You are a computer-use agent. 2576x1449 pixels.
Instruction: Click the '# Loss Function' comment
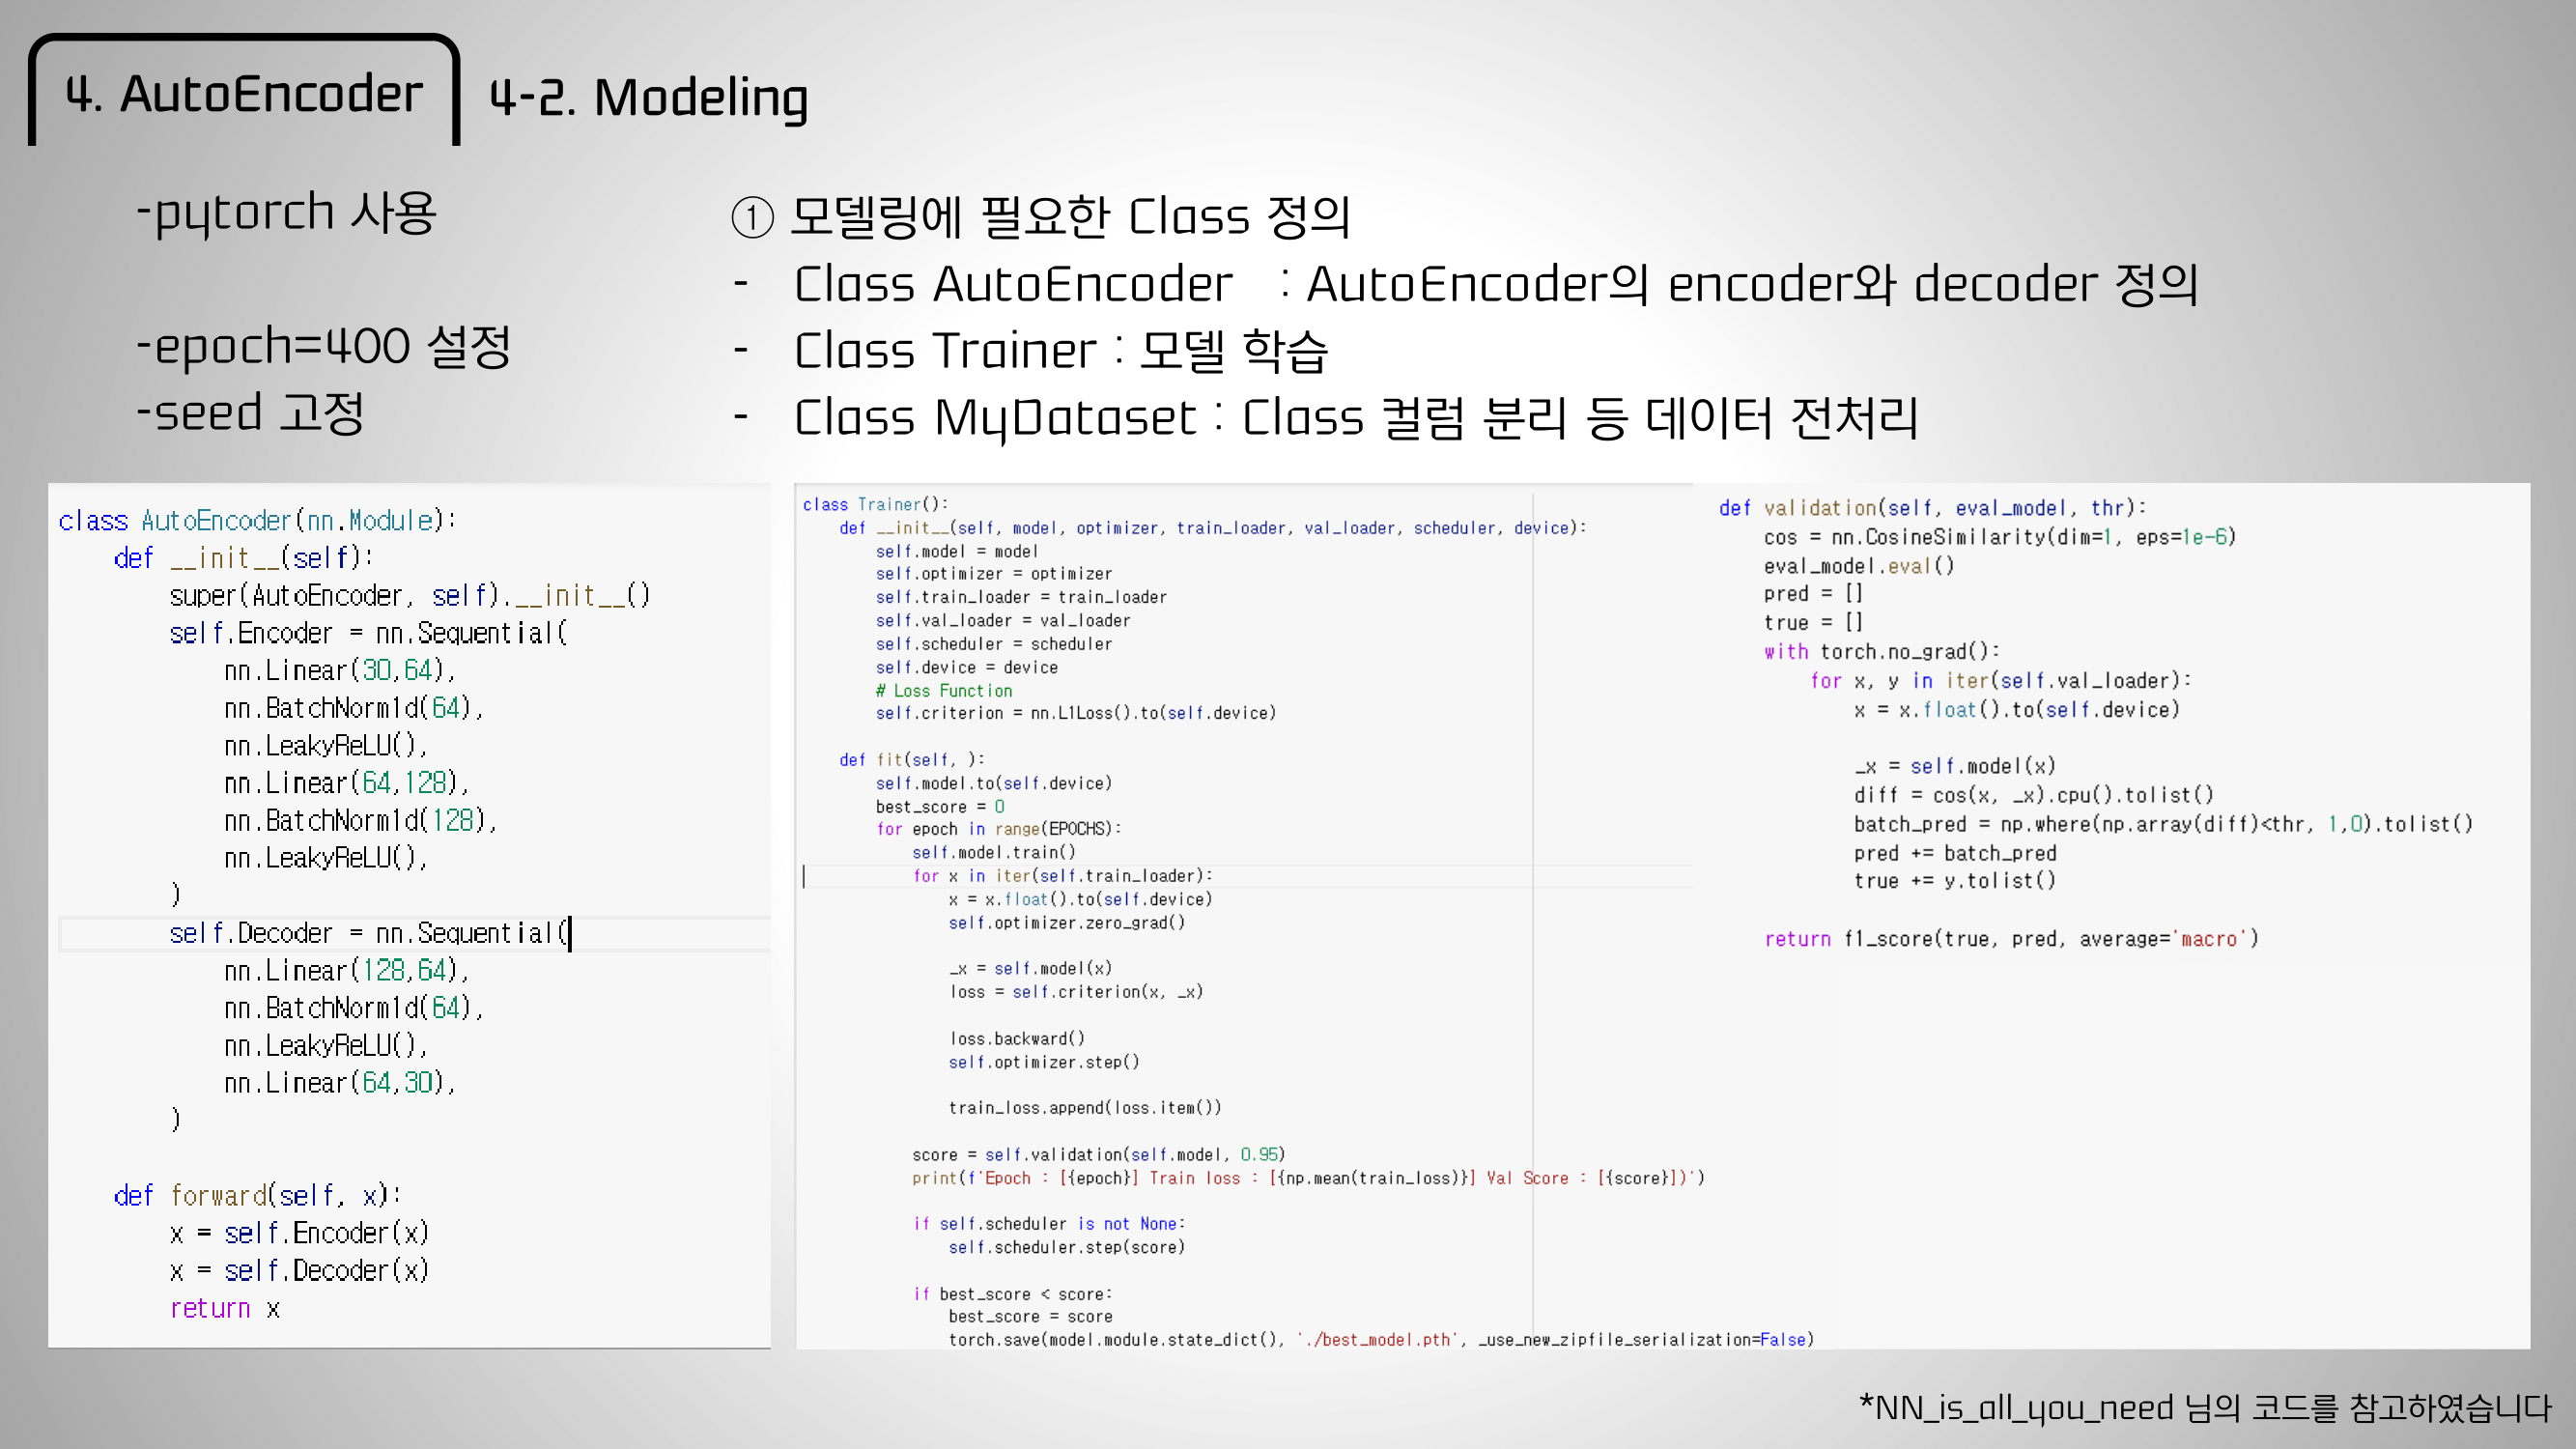click(x=944, y=691)
